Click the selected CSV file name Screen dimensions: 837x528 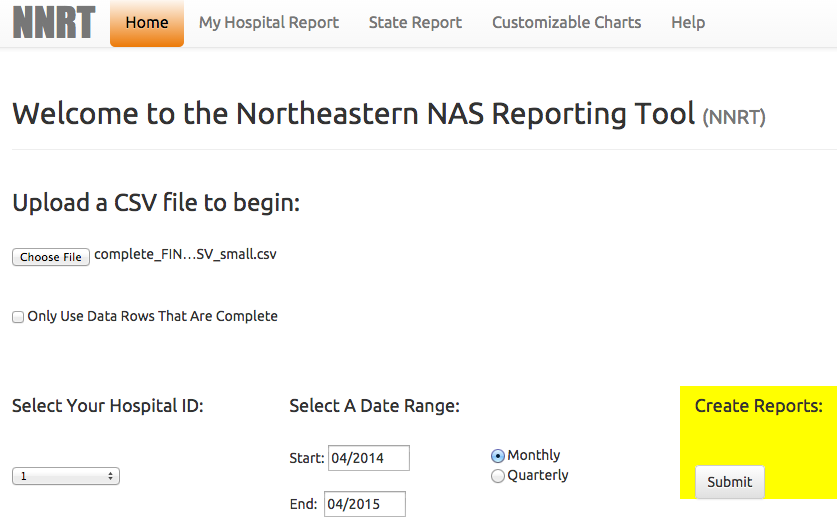click(185, 255)
